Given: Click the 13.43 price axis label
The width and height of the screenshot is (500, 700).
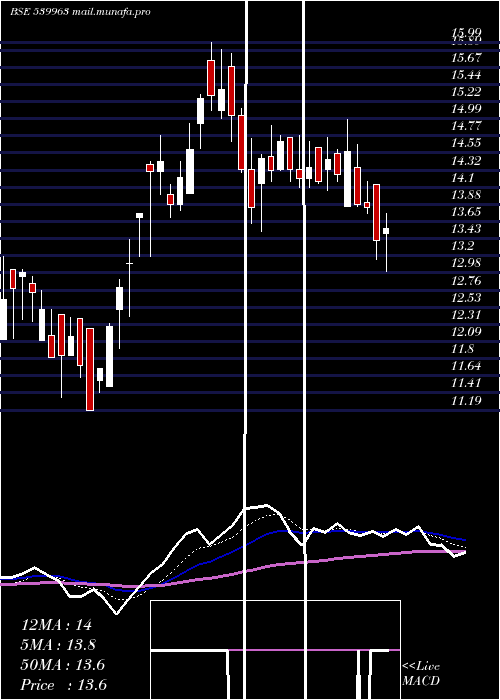Looking at the screenshot, I should (x=467, y=229).
